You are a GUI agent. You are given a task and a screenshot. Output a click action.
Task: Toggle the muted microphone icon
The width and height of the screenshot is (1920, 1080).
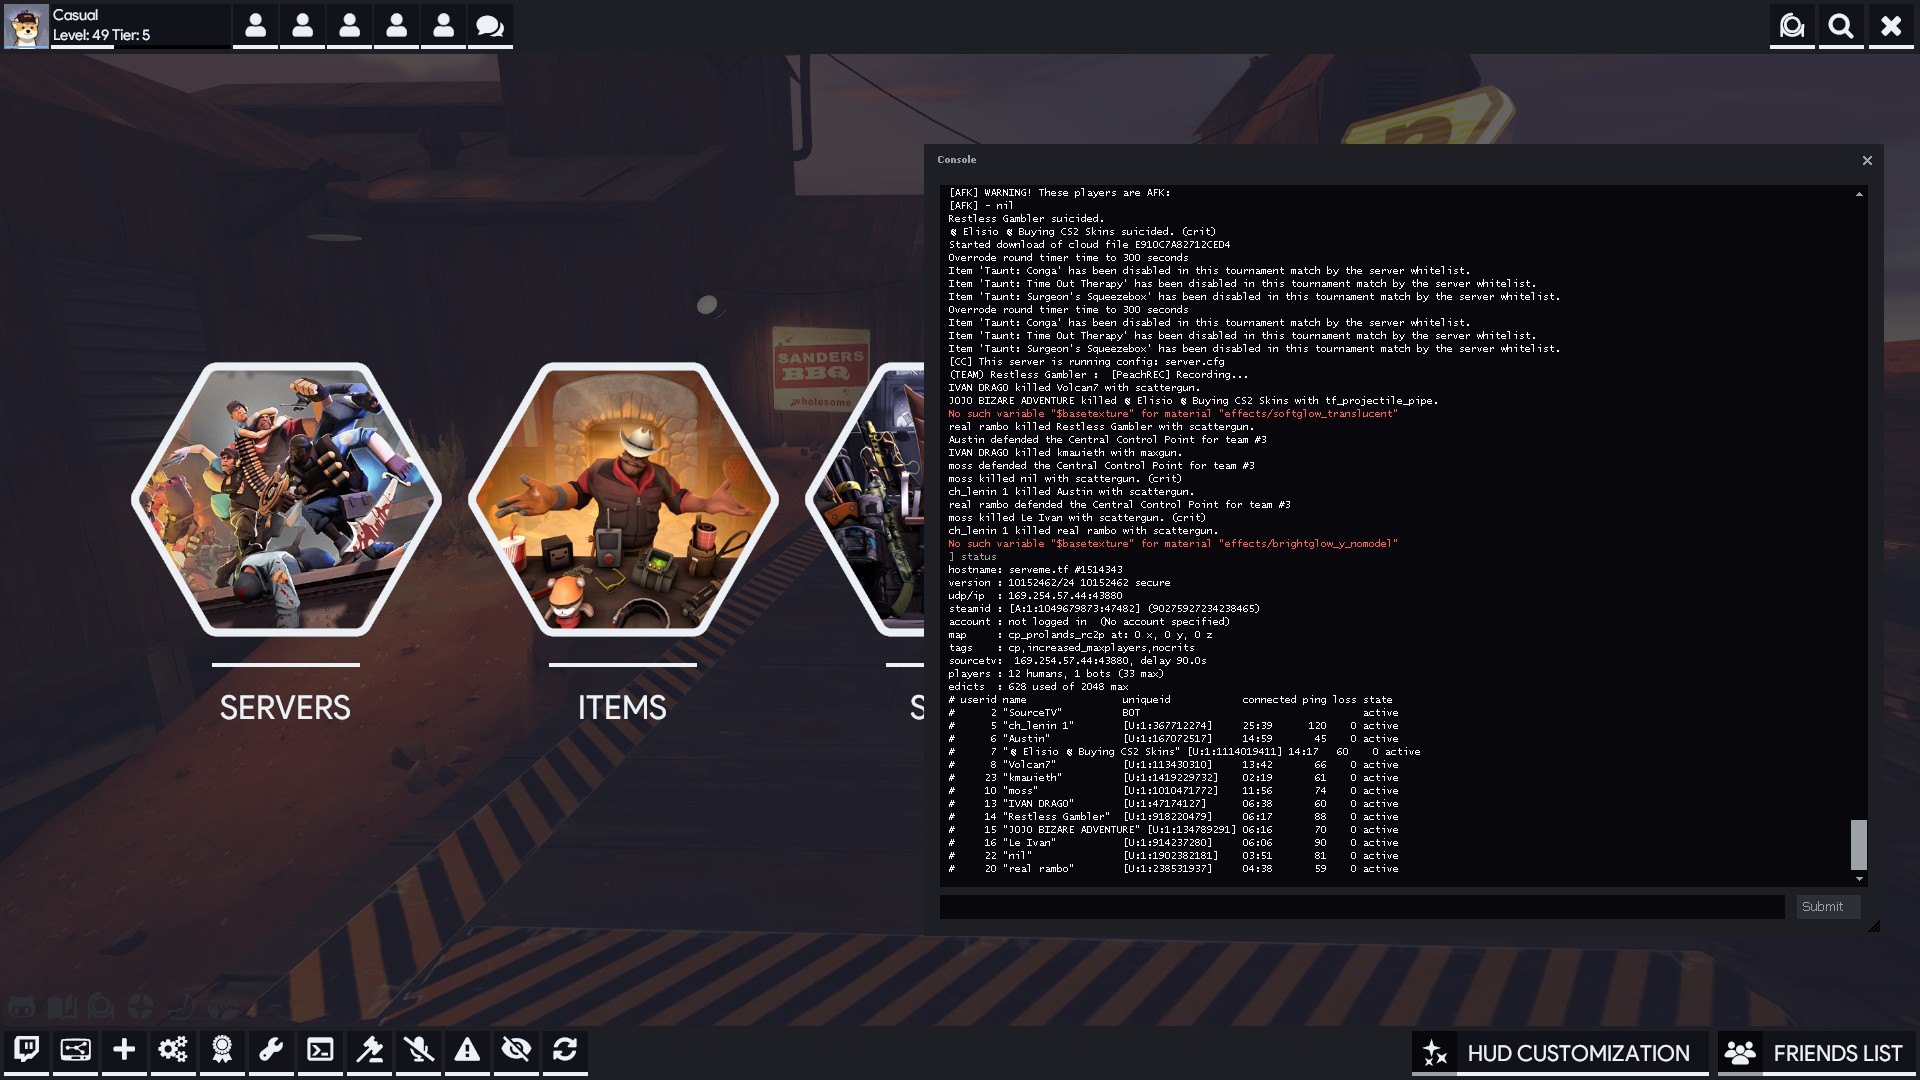tap(418, 1050)
